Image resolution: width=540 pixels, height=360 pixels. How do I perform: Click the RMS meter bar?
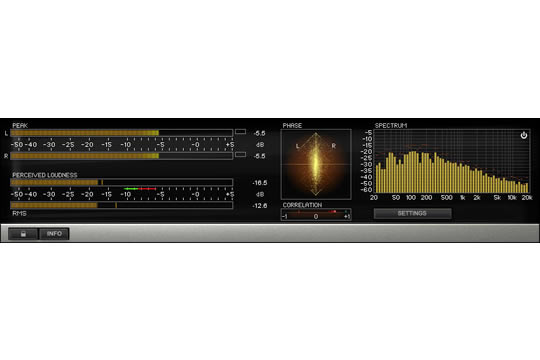click(x=122, y=205)
